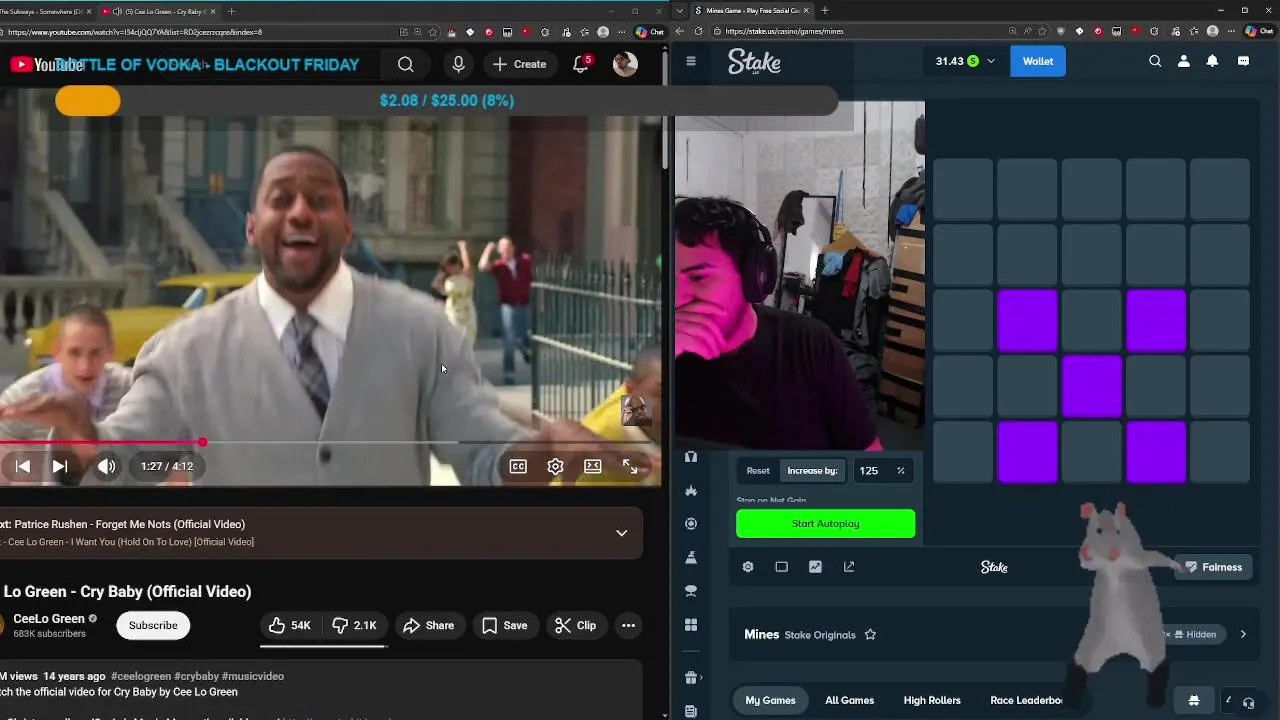The width and height of the screenshot is (1280, 720).
Task: Open the video player settings gear
Action: pyautogui.click(x=555, y=466)
